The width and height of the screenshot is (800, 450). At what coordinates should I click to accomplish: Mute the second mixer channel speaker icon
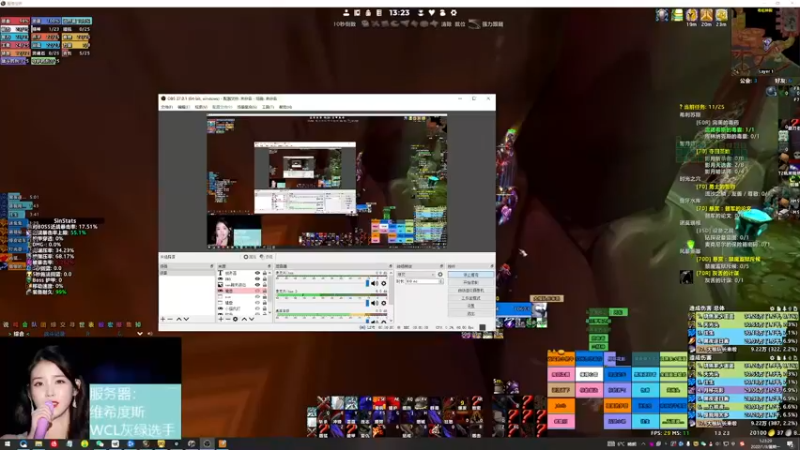(x=374, y=303)
